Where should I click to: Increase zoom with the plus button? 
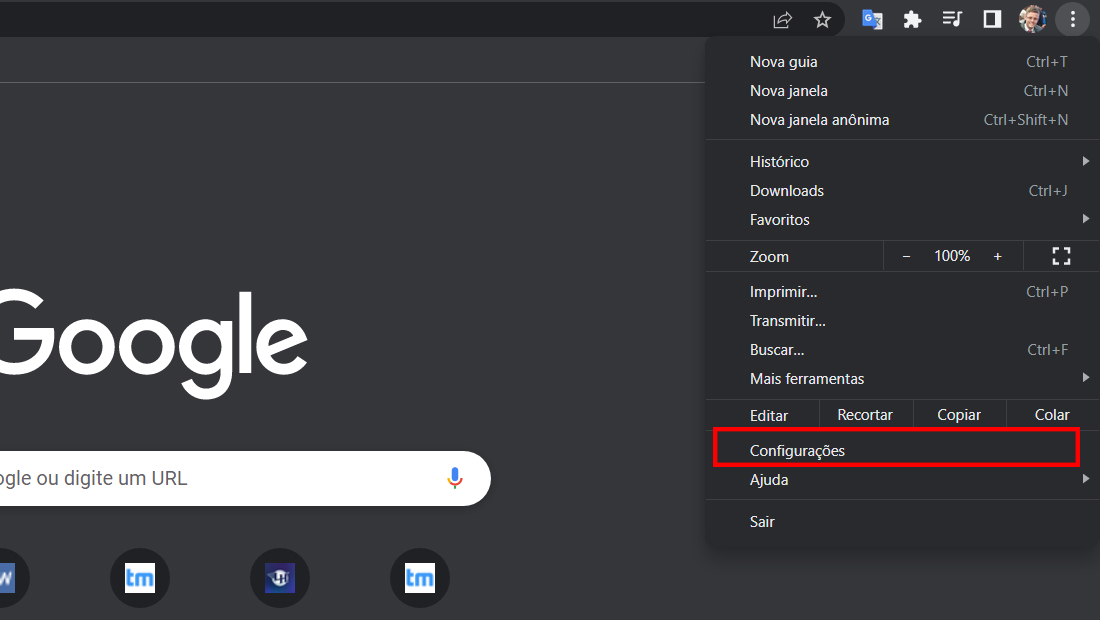[998, 257]
